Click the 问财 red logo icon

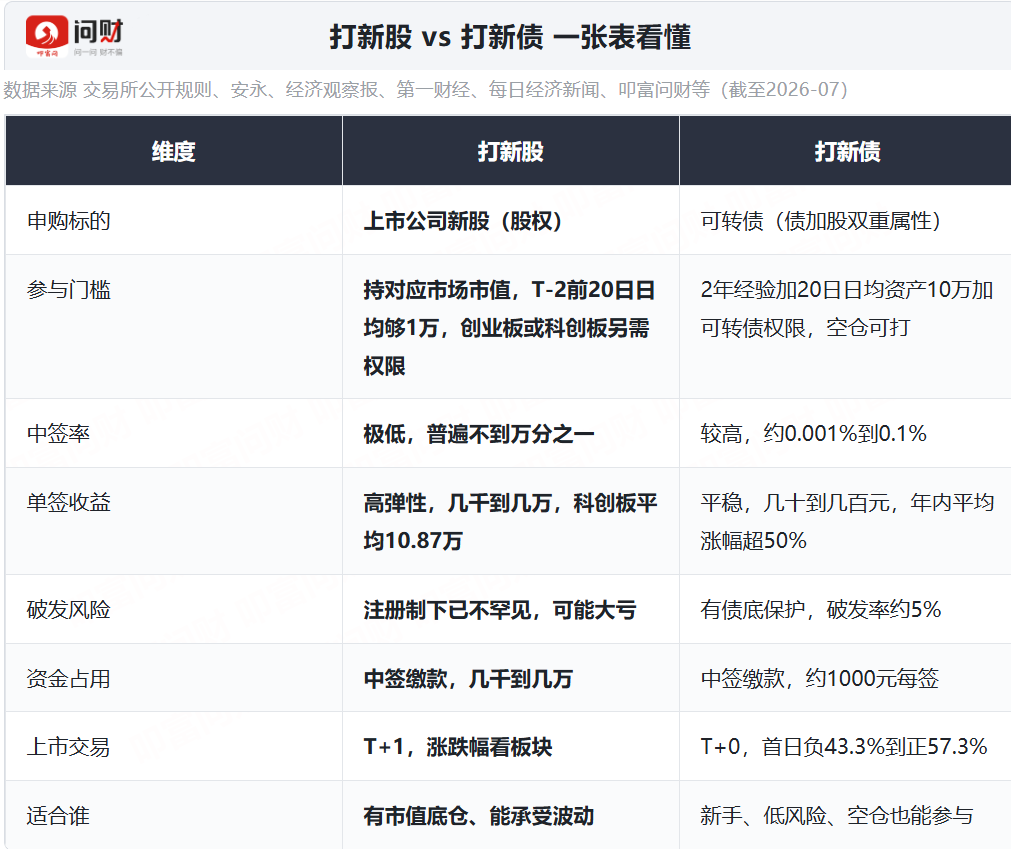point(46,37)
